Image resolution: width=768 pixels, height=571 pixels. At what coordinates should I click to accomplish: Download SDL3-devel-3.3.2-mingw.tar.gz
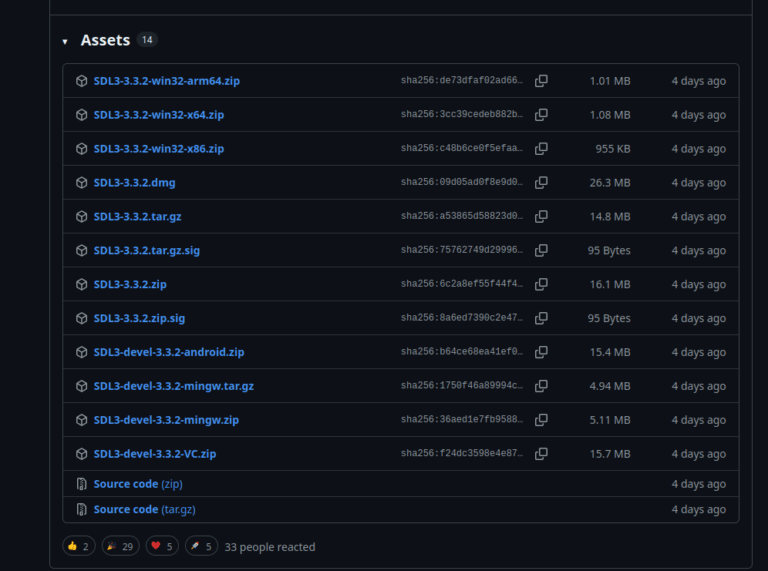173,386
